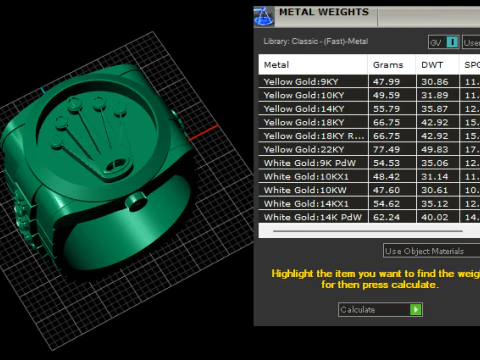The image size is (480, 360).
Task: Select the Yellow Gold:18KY row
Action: (369, 122)
